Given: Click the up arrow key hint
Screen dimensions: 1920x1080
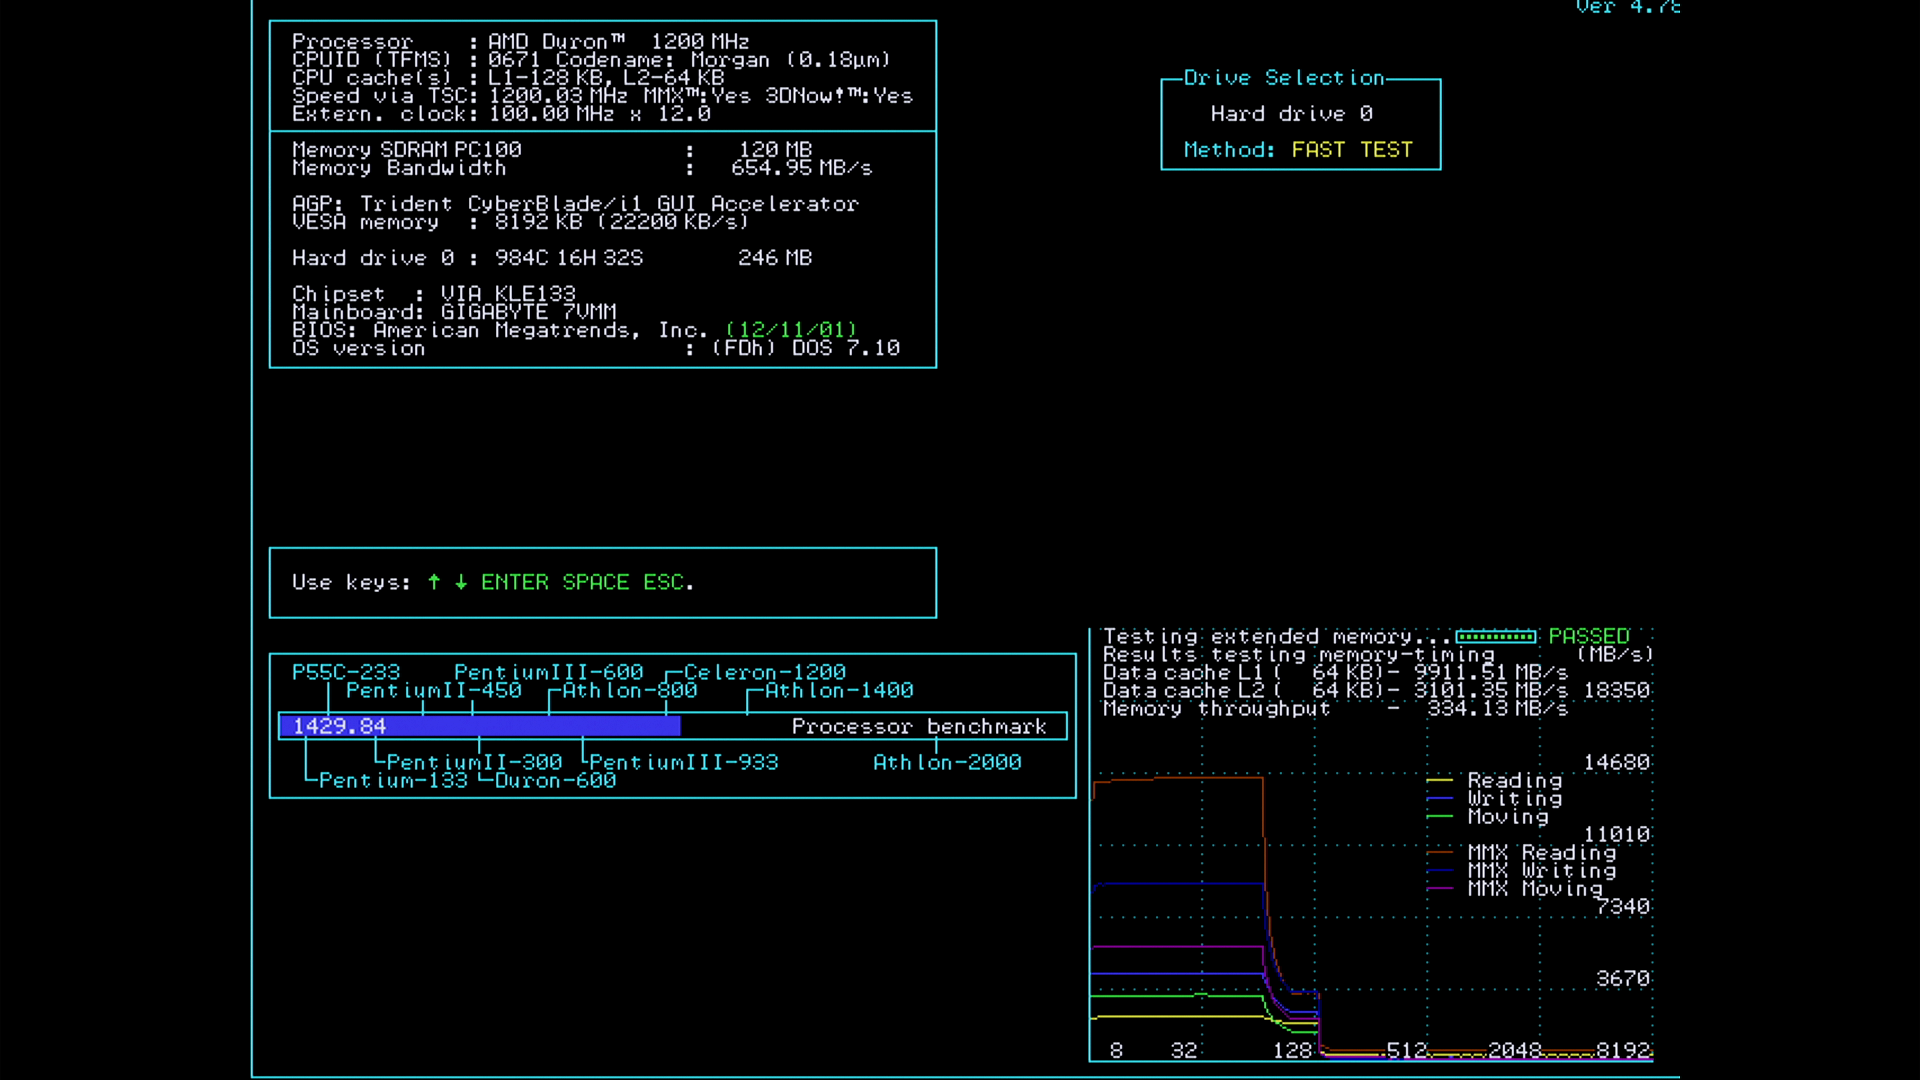Looking at the screenshot, I should (434, 582).
